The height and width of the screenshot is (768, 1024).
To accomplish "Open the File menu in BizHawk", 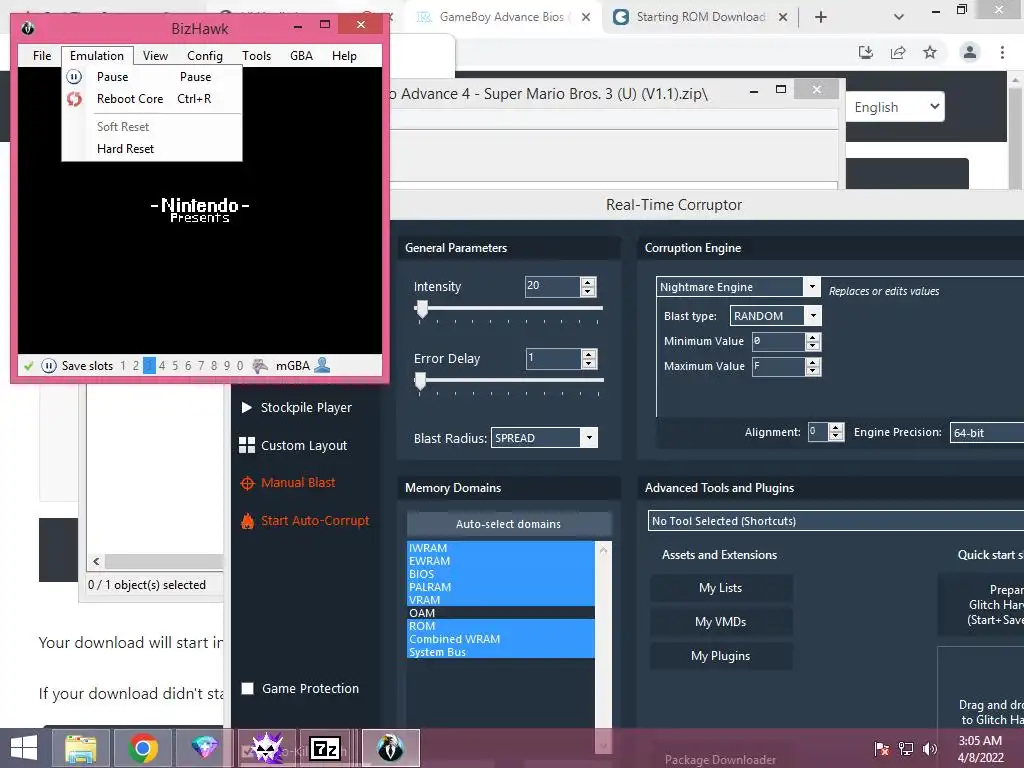I will coord(42,56).
